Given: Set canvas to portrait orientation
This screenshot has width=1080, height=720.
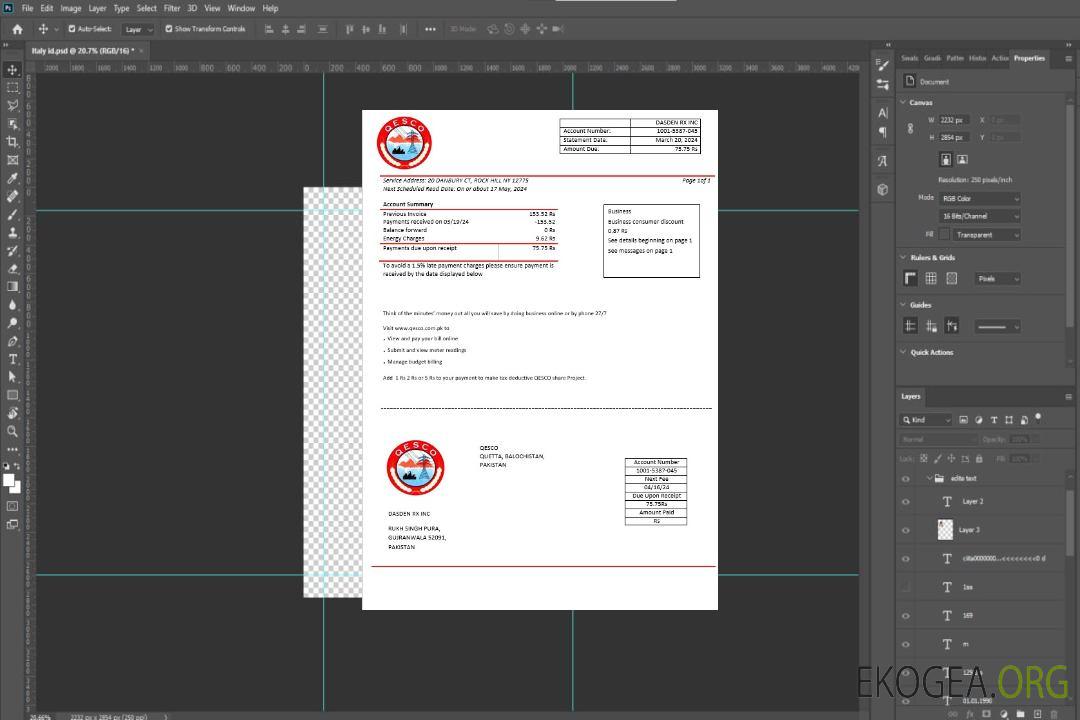Looking at the screenshot, I should coord(946,160).
